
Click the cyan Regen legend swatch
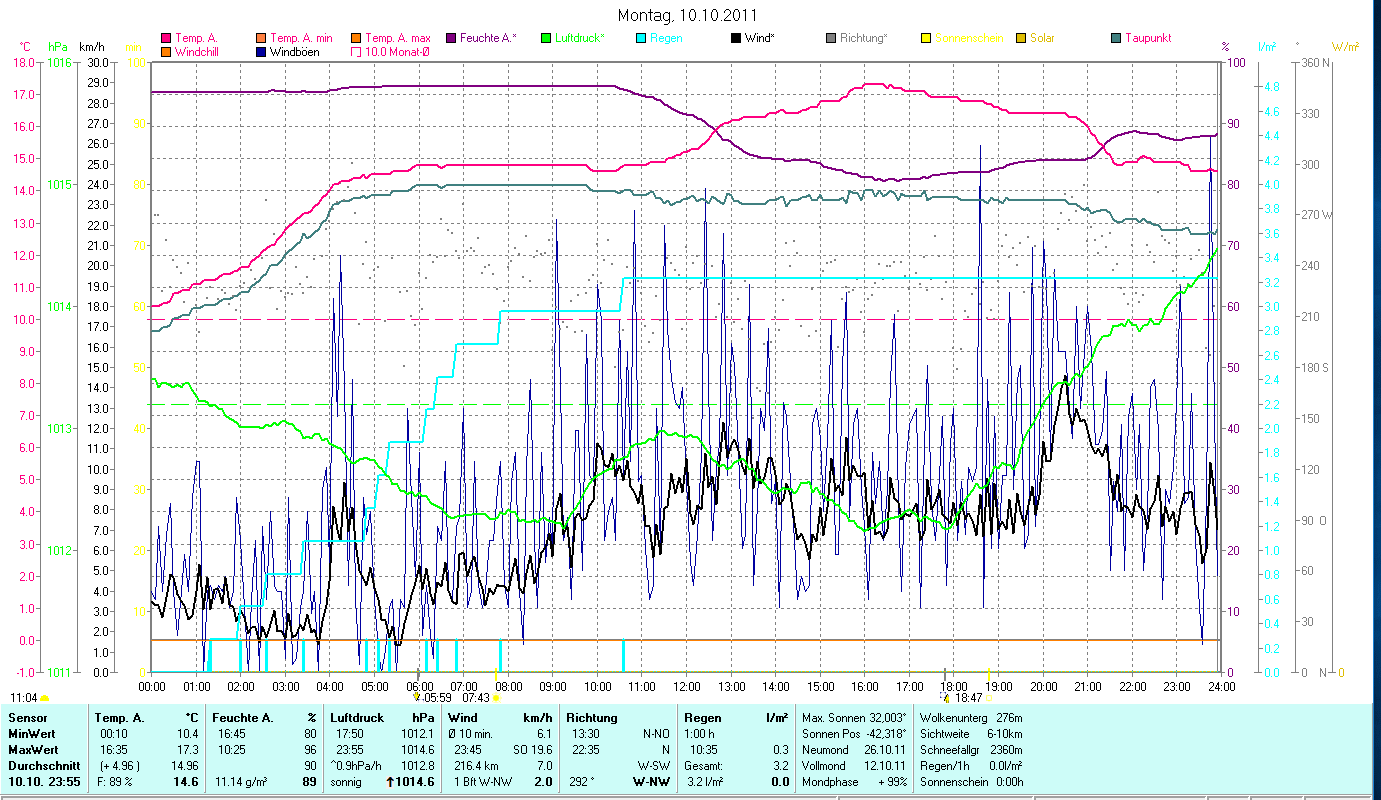click(640, 39)
